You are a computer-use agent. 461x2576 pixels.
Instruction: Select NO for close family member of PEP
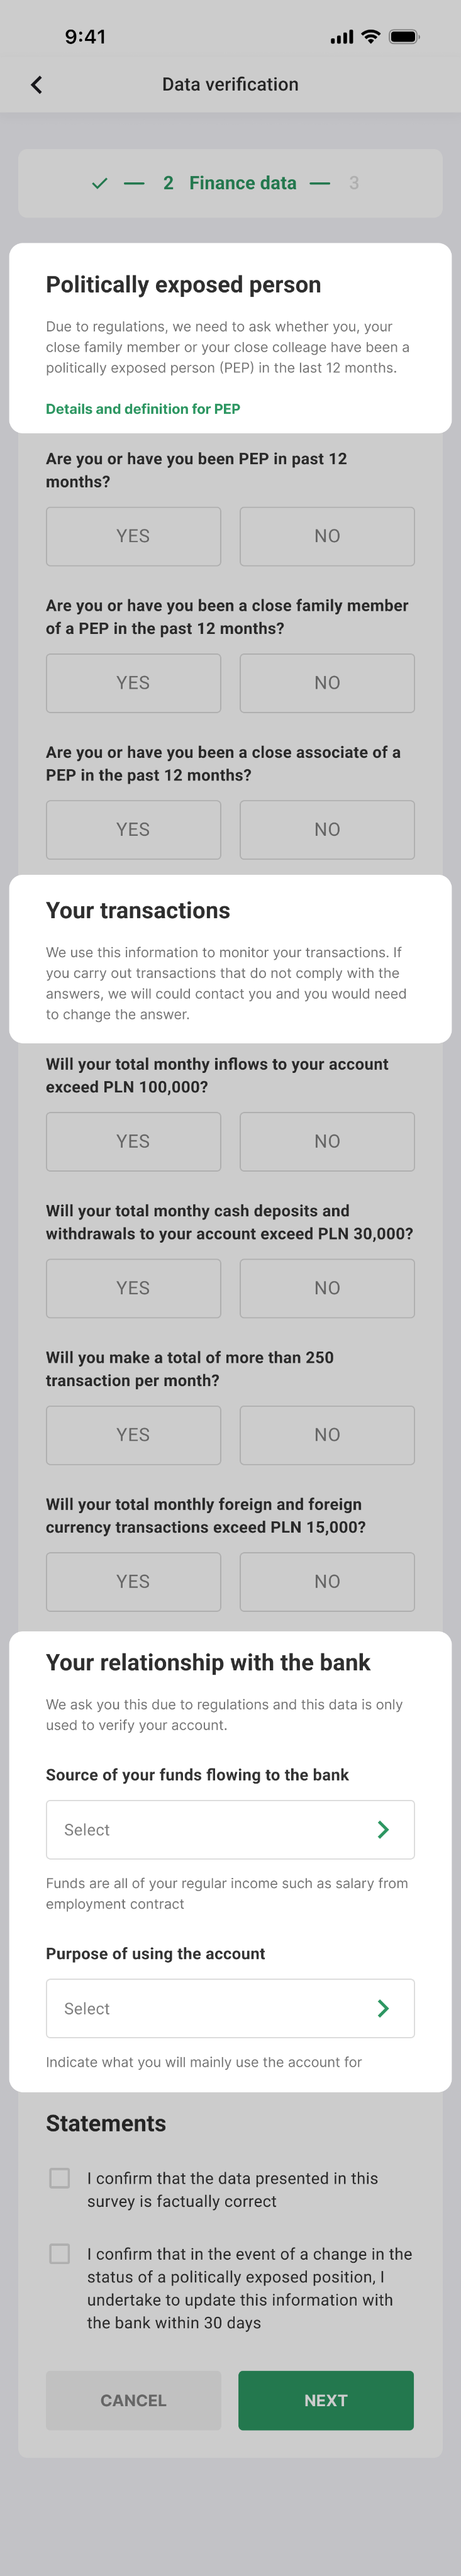coord(327,683)
